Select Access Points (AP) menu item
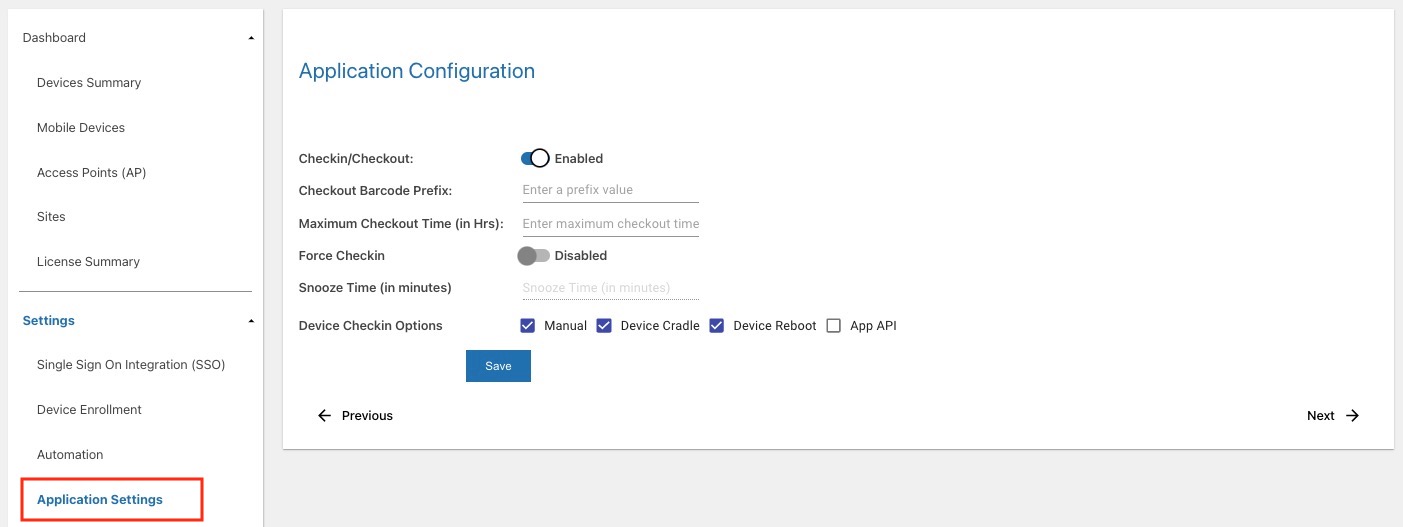Screen dimensions: 1403x527 [92, 173]
